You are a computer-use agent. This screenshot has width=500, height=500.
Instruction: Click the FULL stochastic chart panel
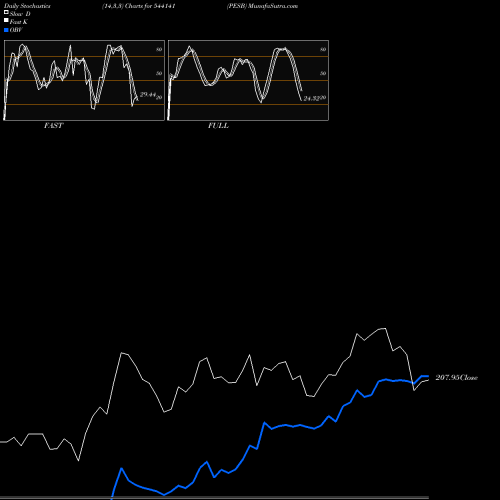(x=248, y=80)
